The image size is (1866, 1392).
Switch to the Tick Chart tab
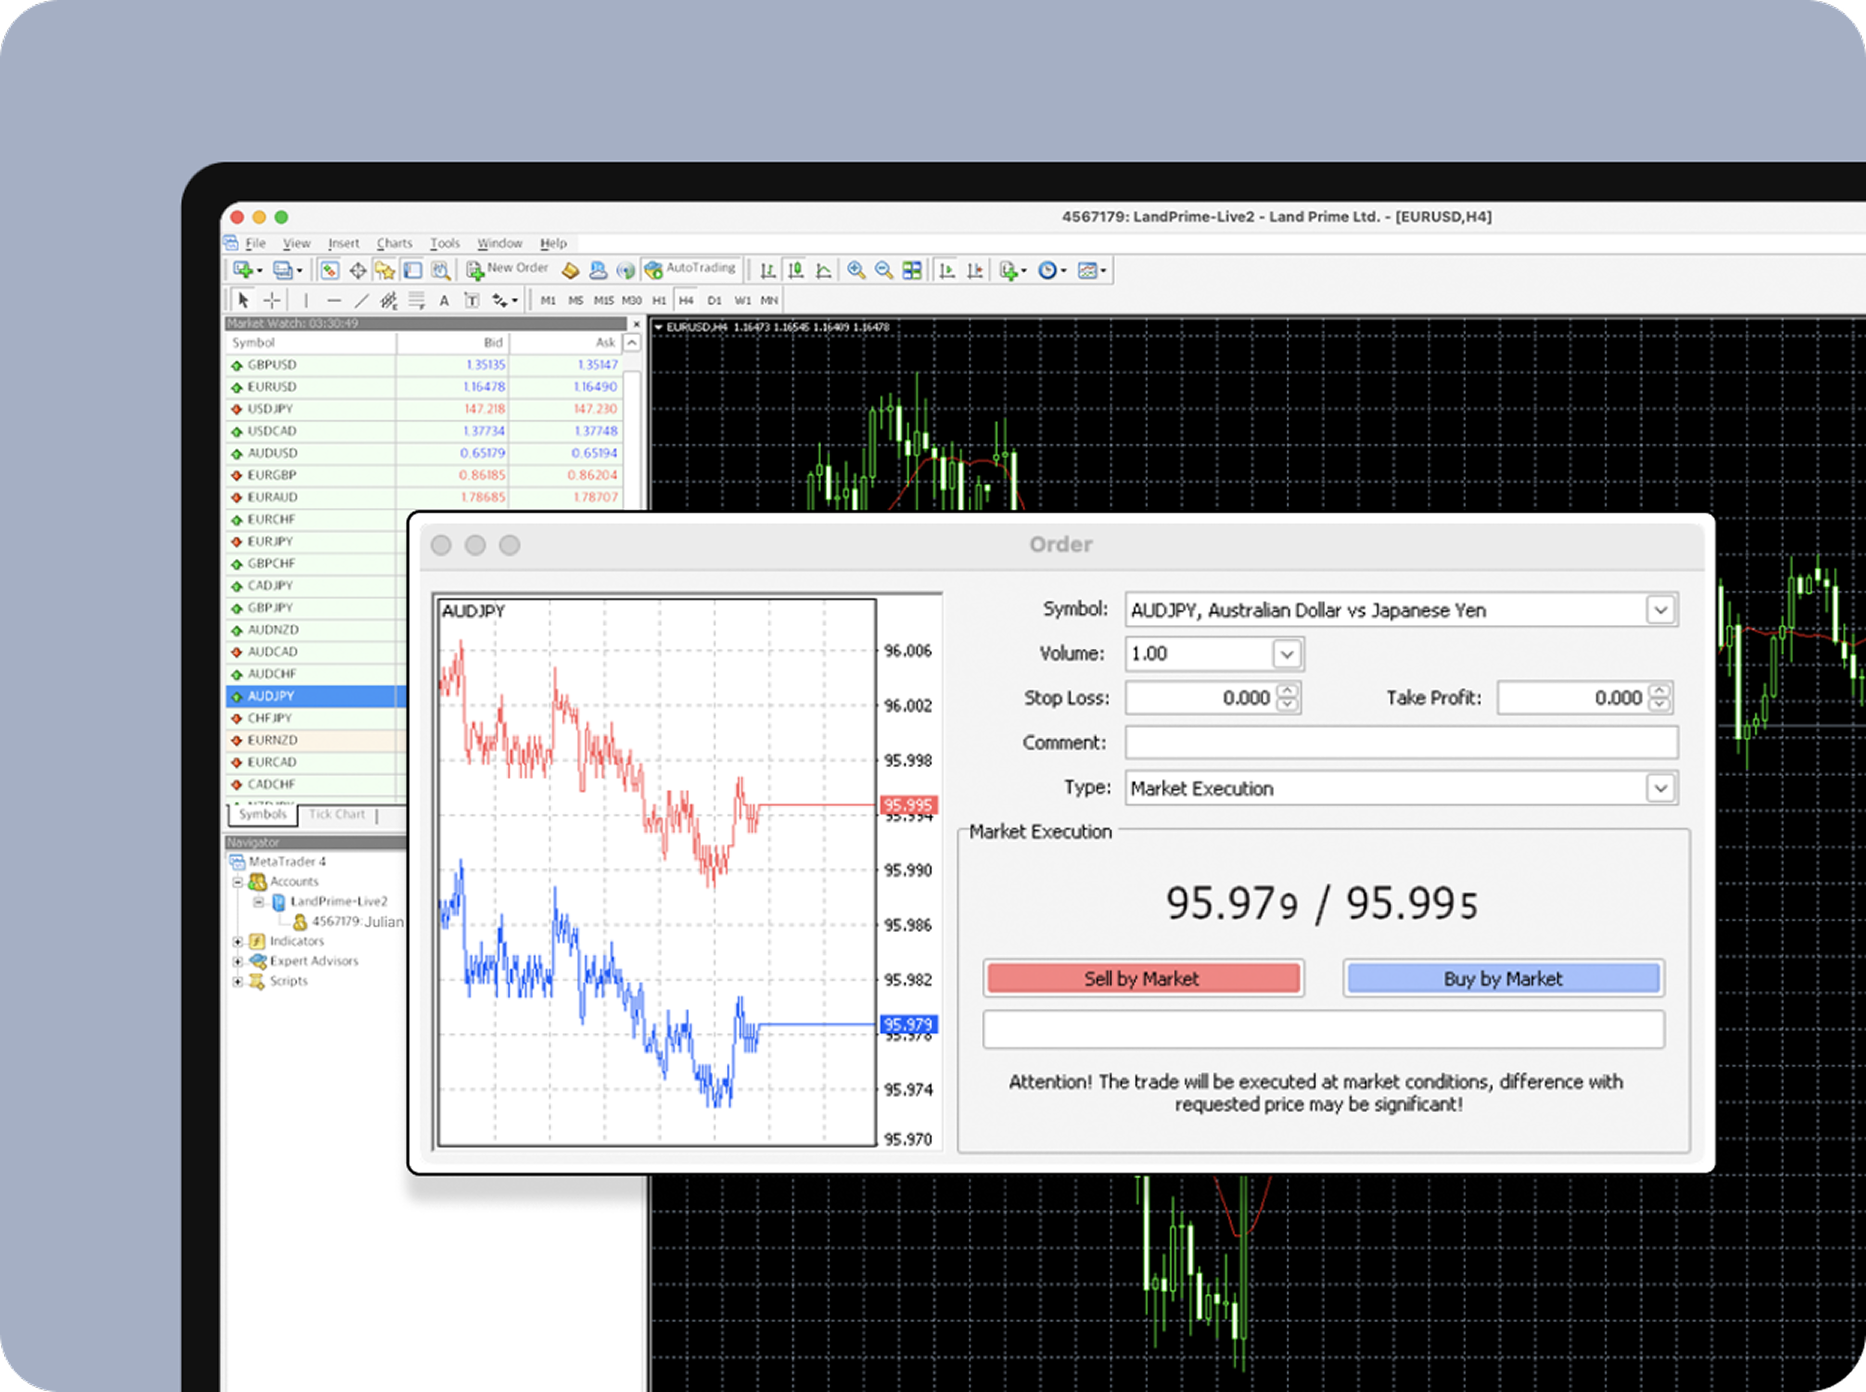337,814
